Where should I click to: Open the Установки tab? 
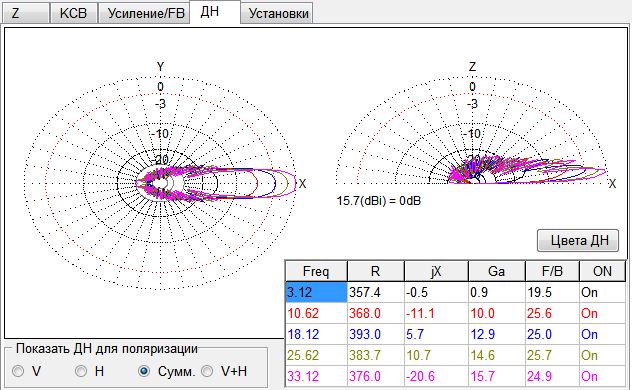277,13
